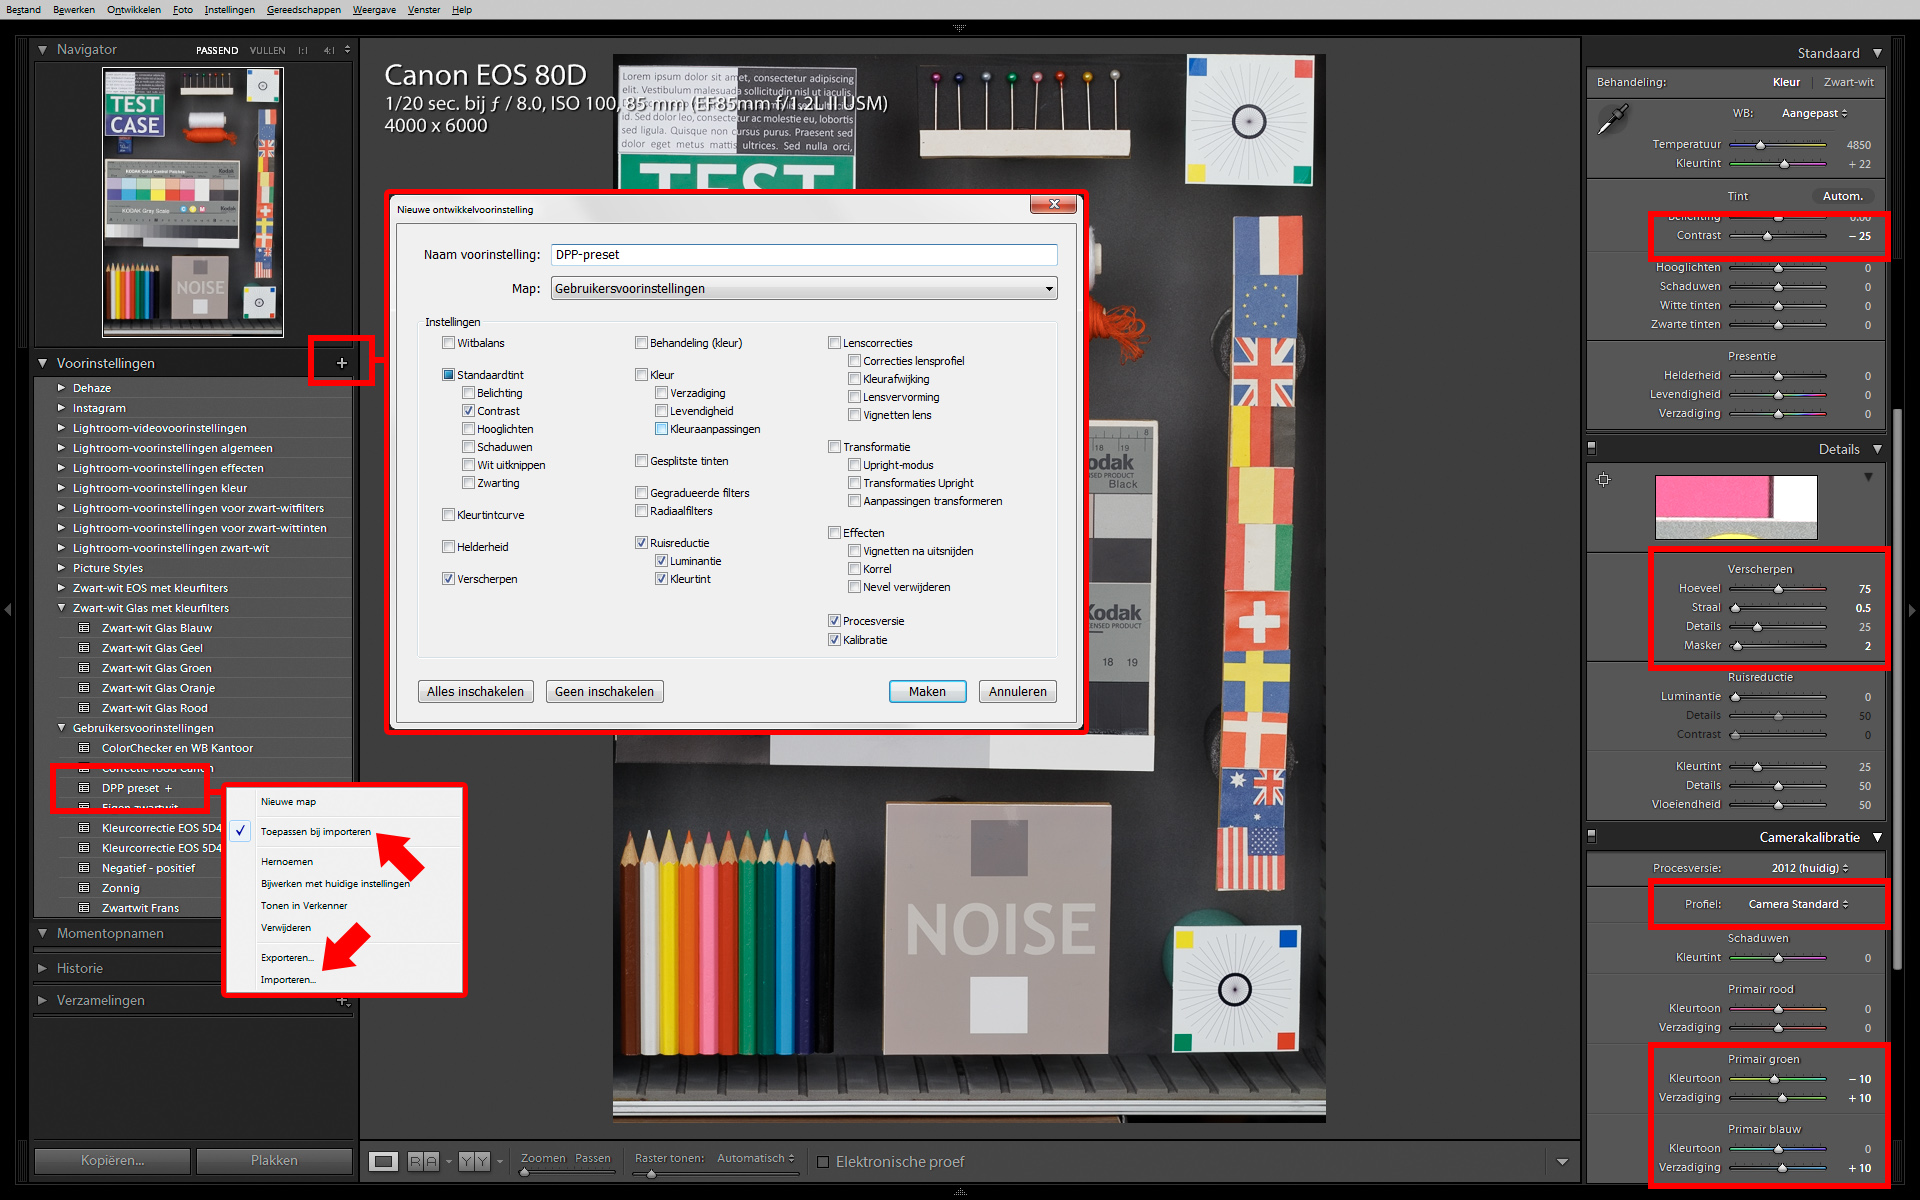Image resolution: width=1920 pixels, height=1200 pixels.
Task: Enable the Witbalans checkbox
Action: click(x=448, y=343)
